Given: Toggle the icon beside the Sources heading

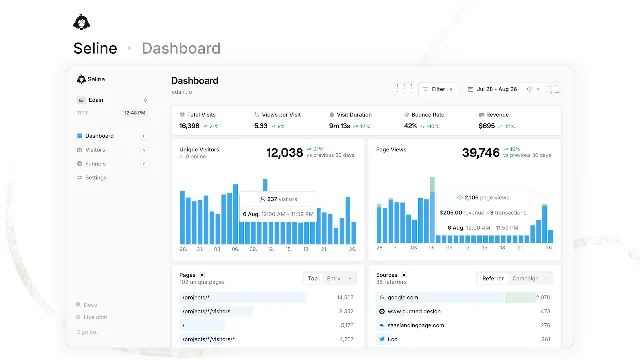Looking at the screenshot, I should pos(404,275).
